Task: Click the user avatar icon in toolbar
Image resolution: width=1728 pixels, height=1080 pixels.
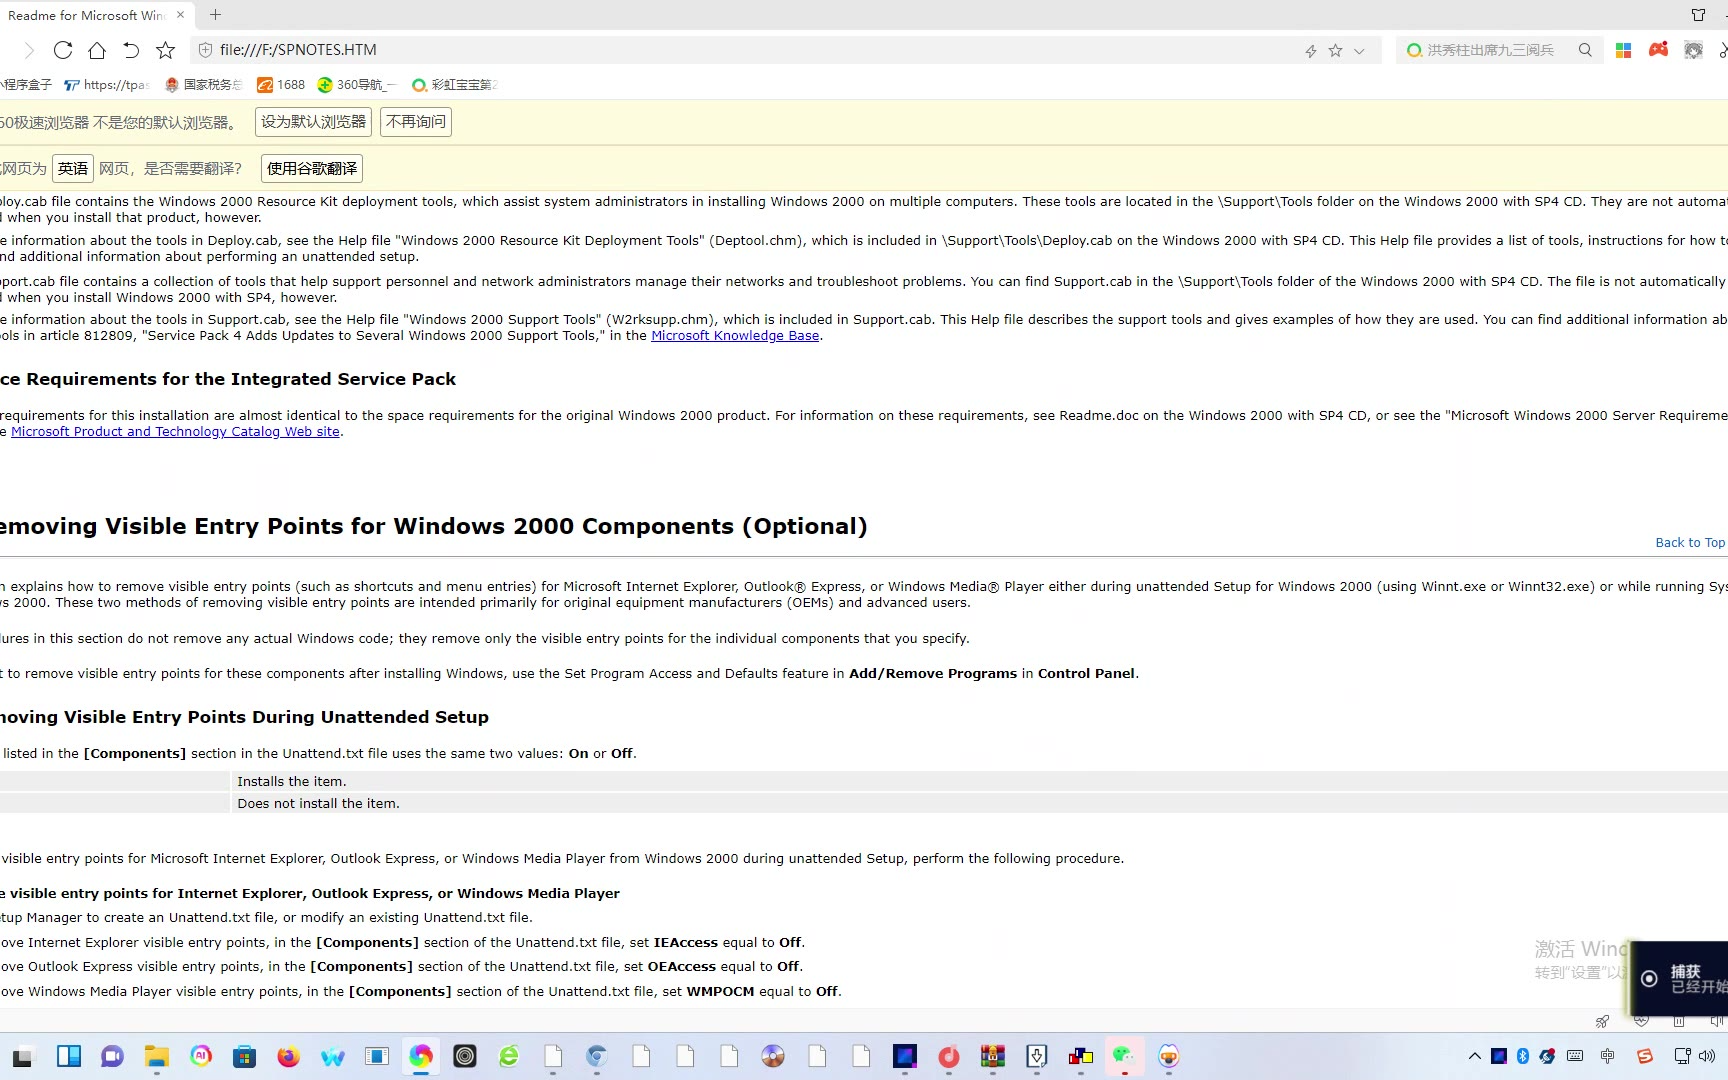Action: tap(1693, 50)
